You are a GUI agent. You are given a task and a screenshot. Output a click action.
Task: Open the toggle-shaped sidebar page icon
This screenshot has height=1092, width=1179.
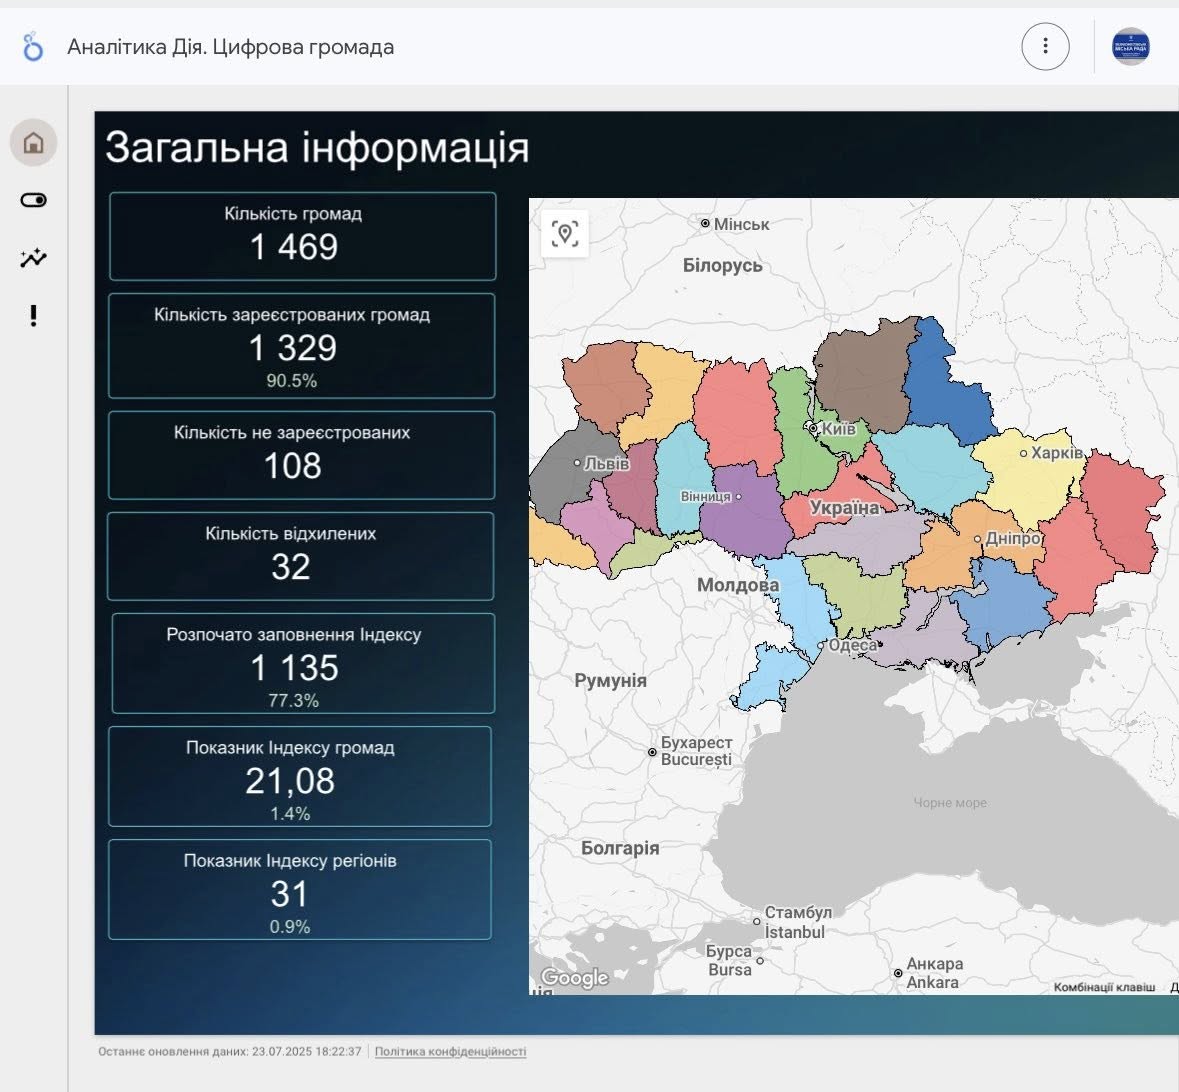click(x=33, y=200)
